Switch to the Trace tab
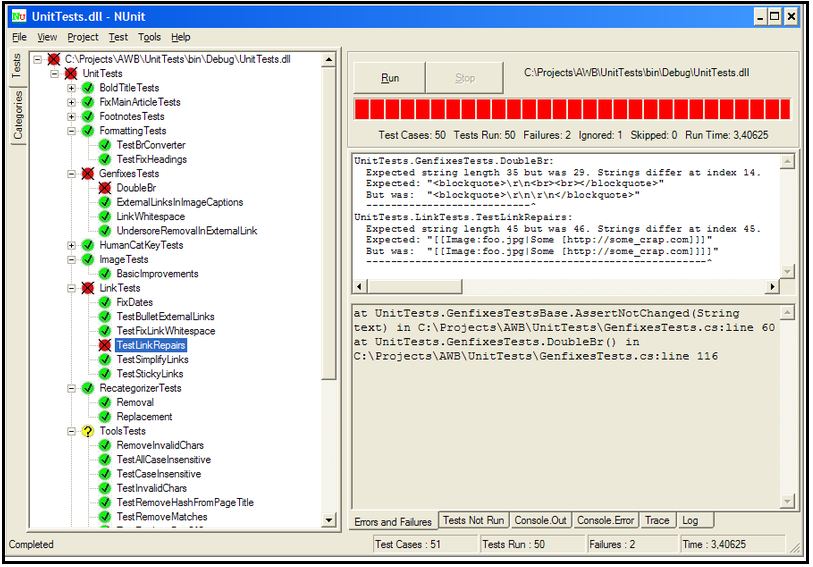 (657, 520)
